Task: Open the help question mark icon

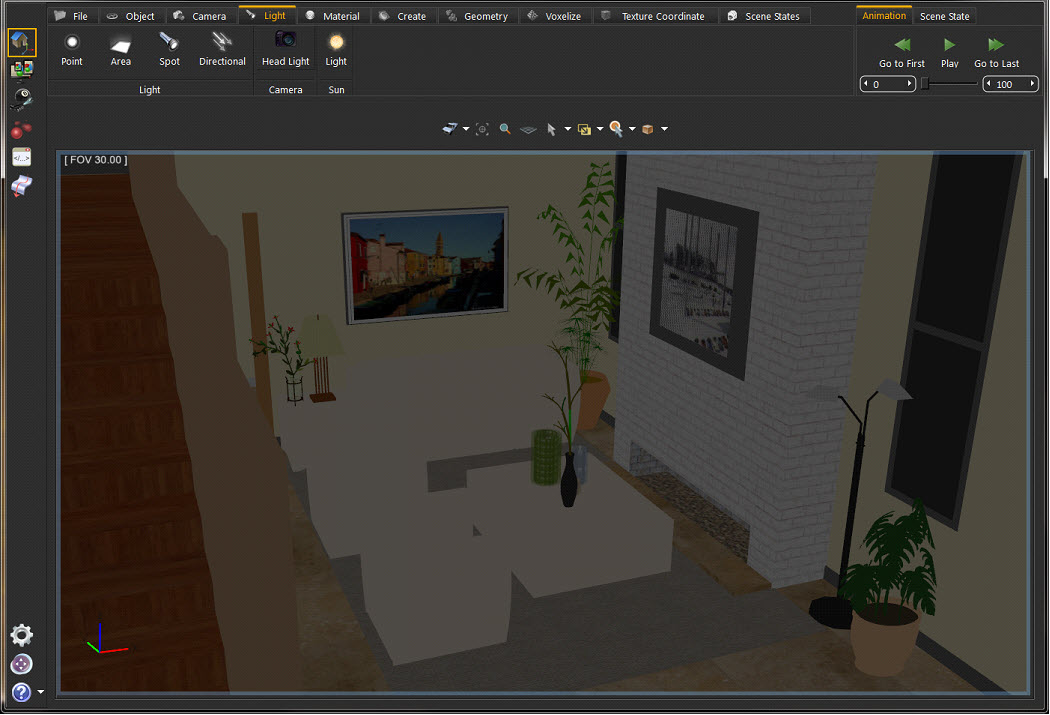Action: tap(21, 692)
